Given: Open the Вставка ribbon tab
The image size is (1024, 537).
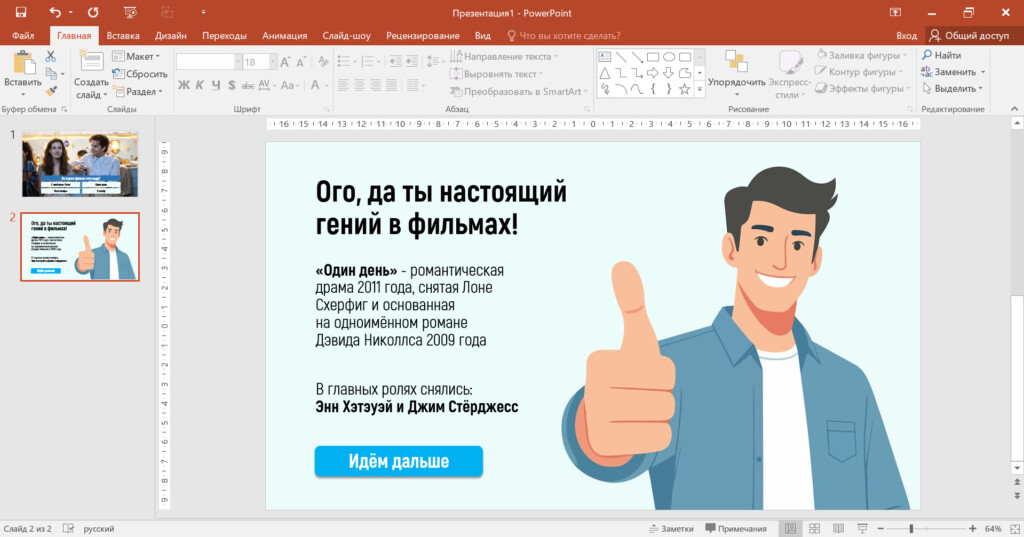Looking at the screenshot, I should coord(123,35).
